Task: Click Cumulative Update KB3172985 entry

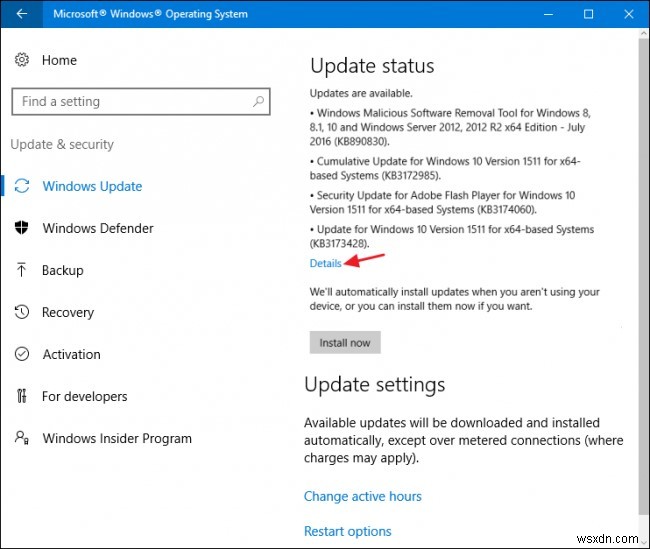Action: (445, 168)
